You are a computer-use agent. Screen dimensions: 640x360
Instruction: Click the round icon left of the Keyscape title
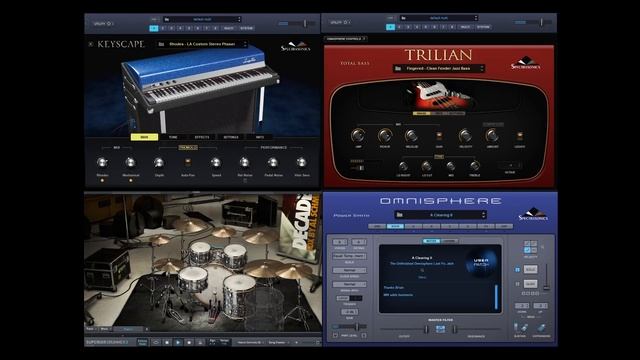tap(91, 44)
